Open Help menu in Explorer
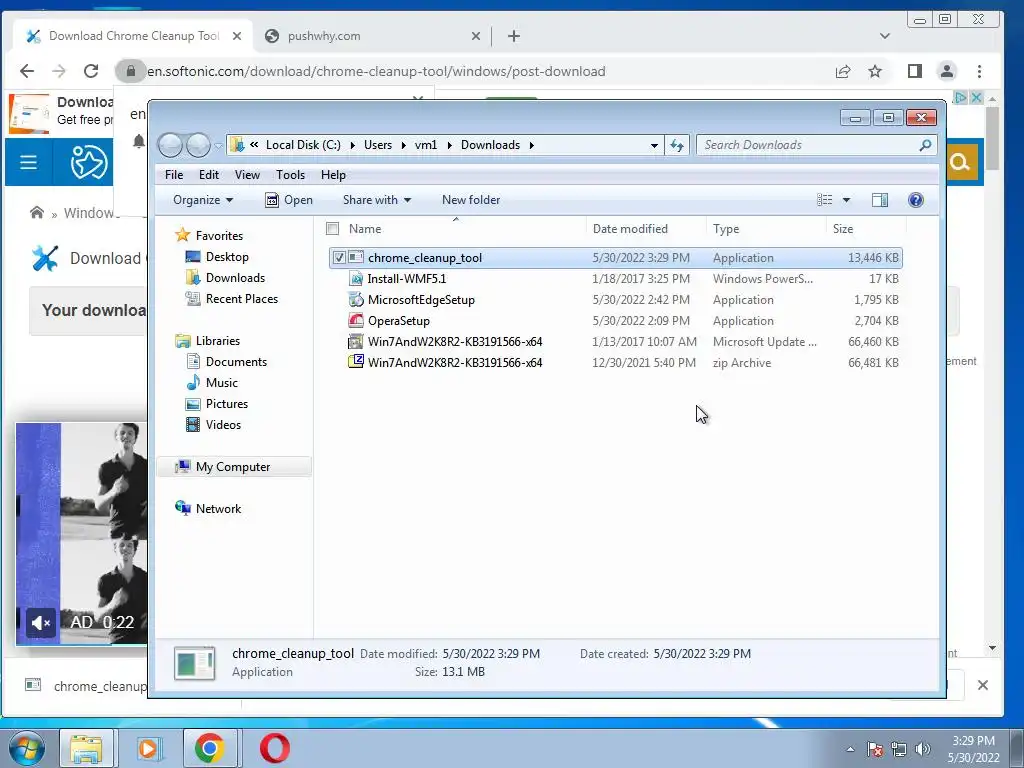 pyautogui.click(x=333, y=175)
